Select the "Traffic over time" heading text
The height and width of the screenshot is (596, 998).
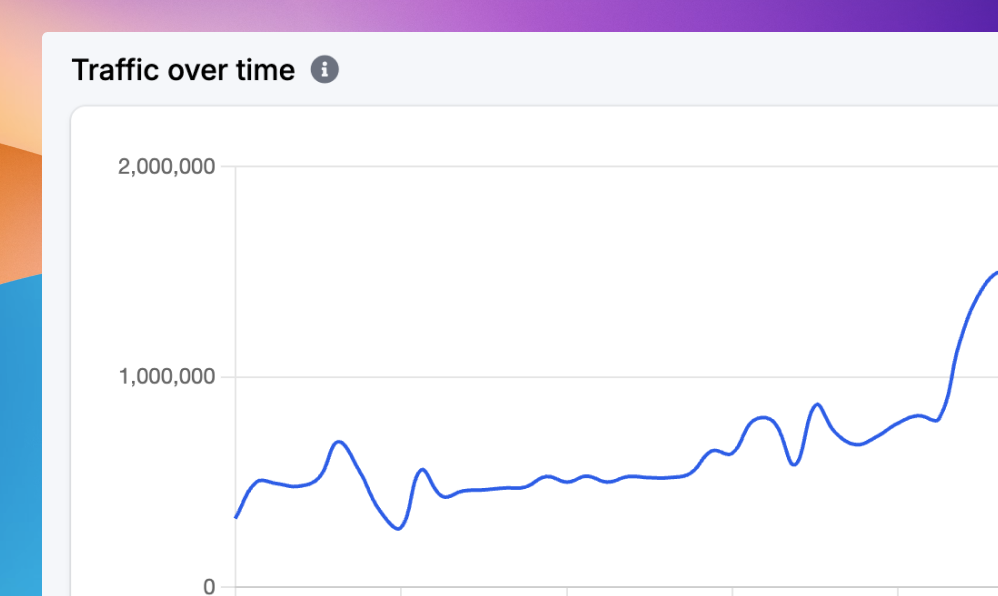(183, 70)
